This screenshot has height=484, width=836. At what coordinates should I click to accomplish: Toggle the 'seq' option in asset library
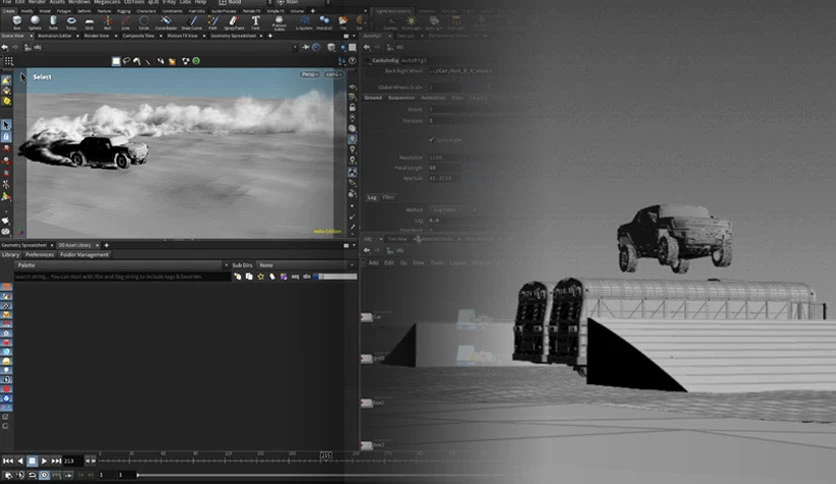[x=295, y=277]
